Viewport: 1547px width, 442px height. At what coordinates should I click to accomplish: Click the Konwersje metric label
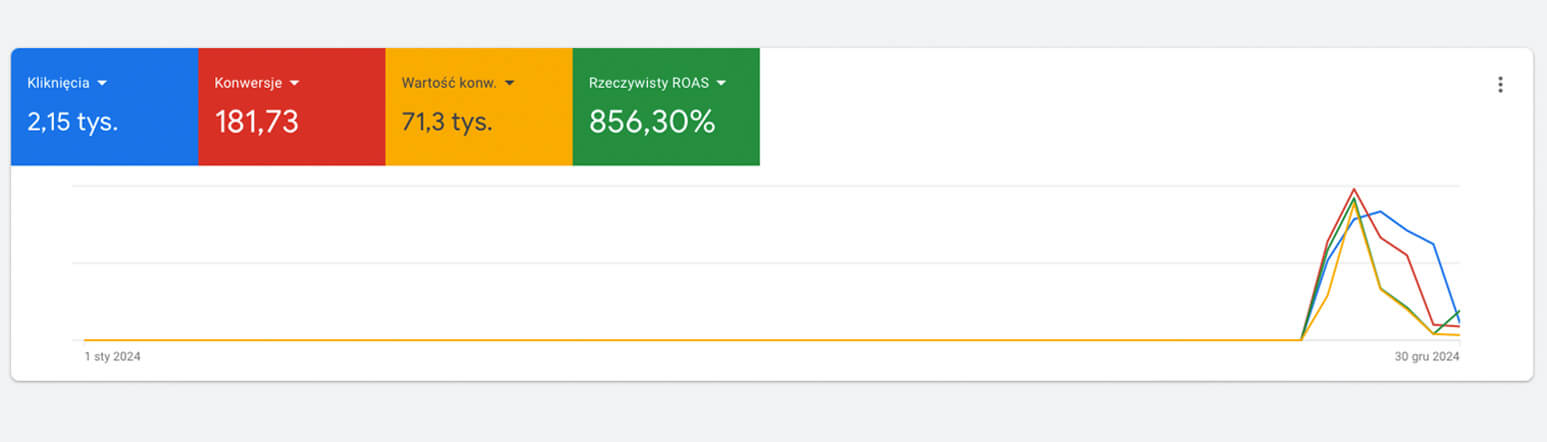248,83
